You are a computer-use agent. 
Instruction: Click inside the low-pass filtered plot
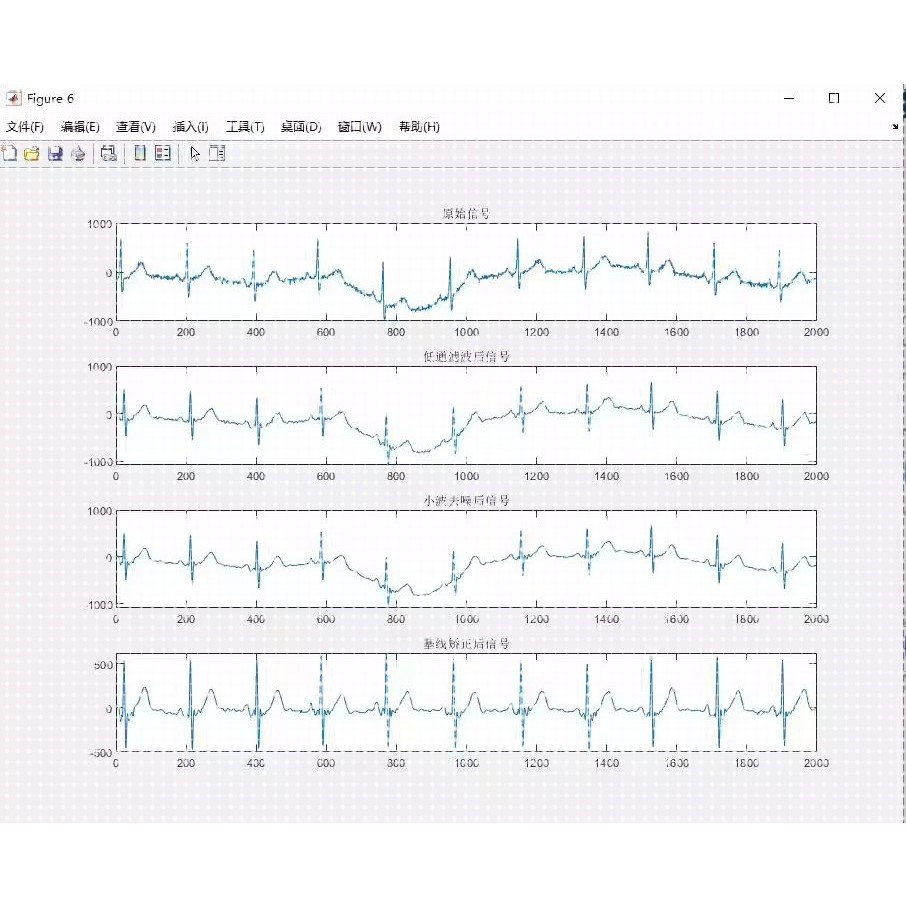(x=466, y=415)
